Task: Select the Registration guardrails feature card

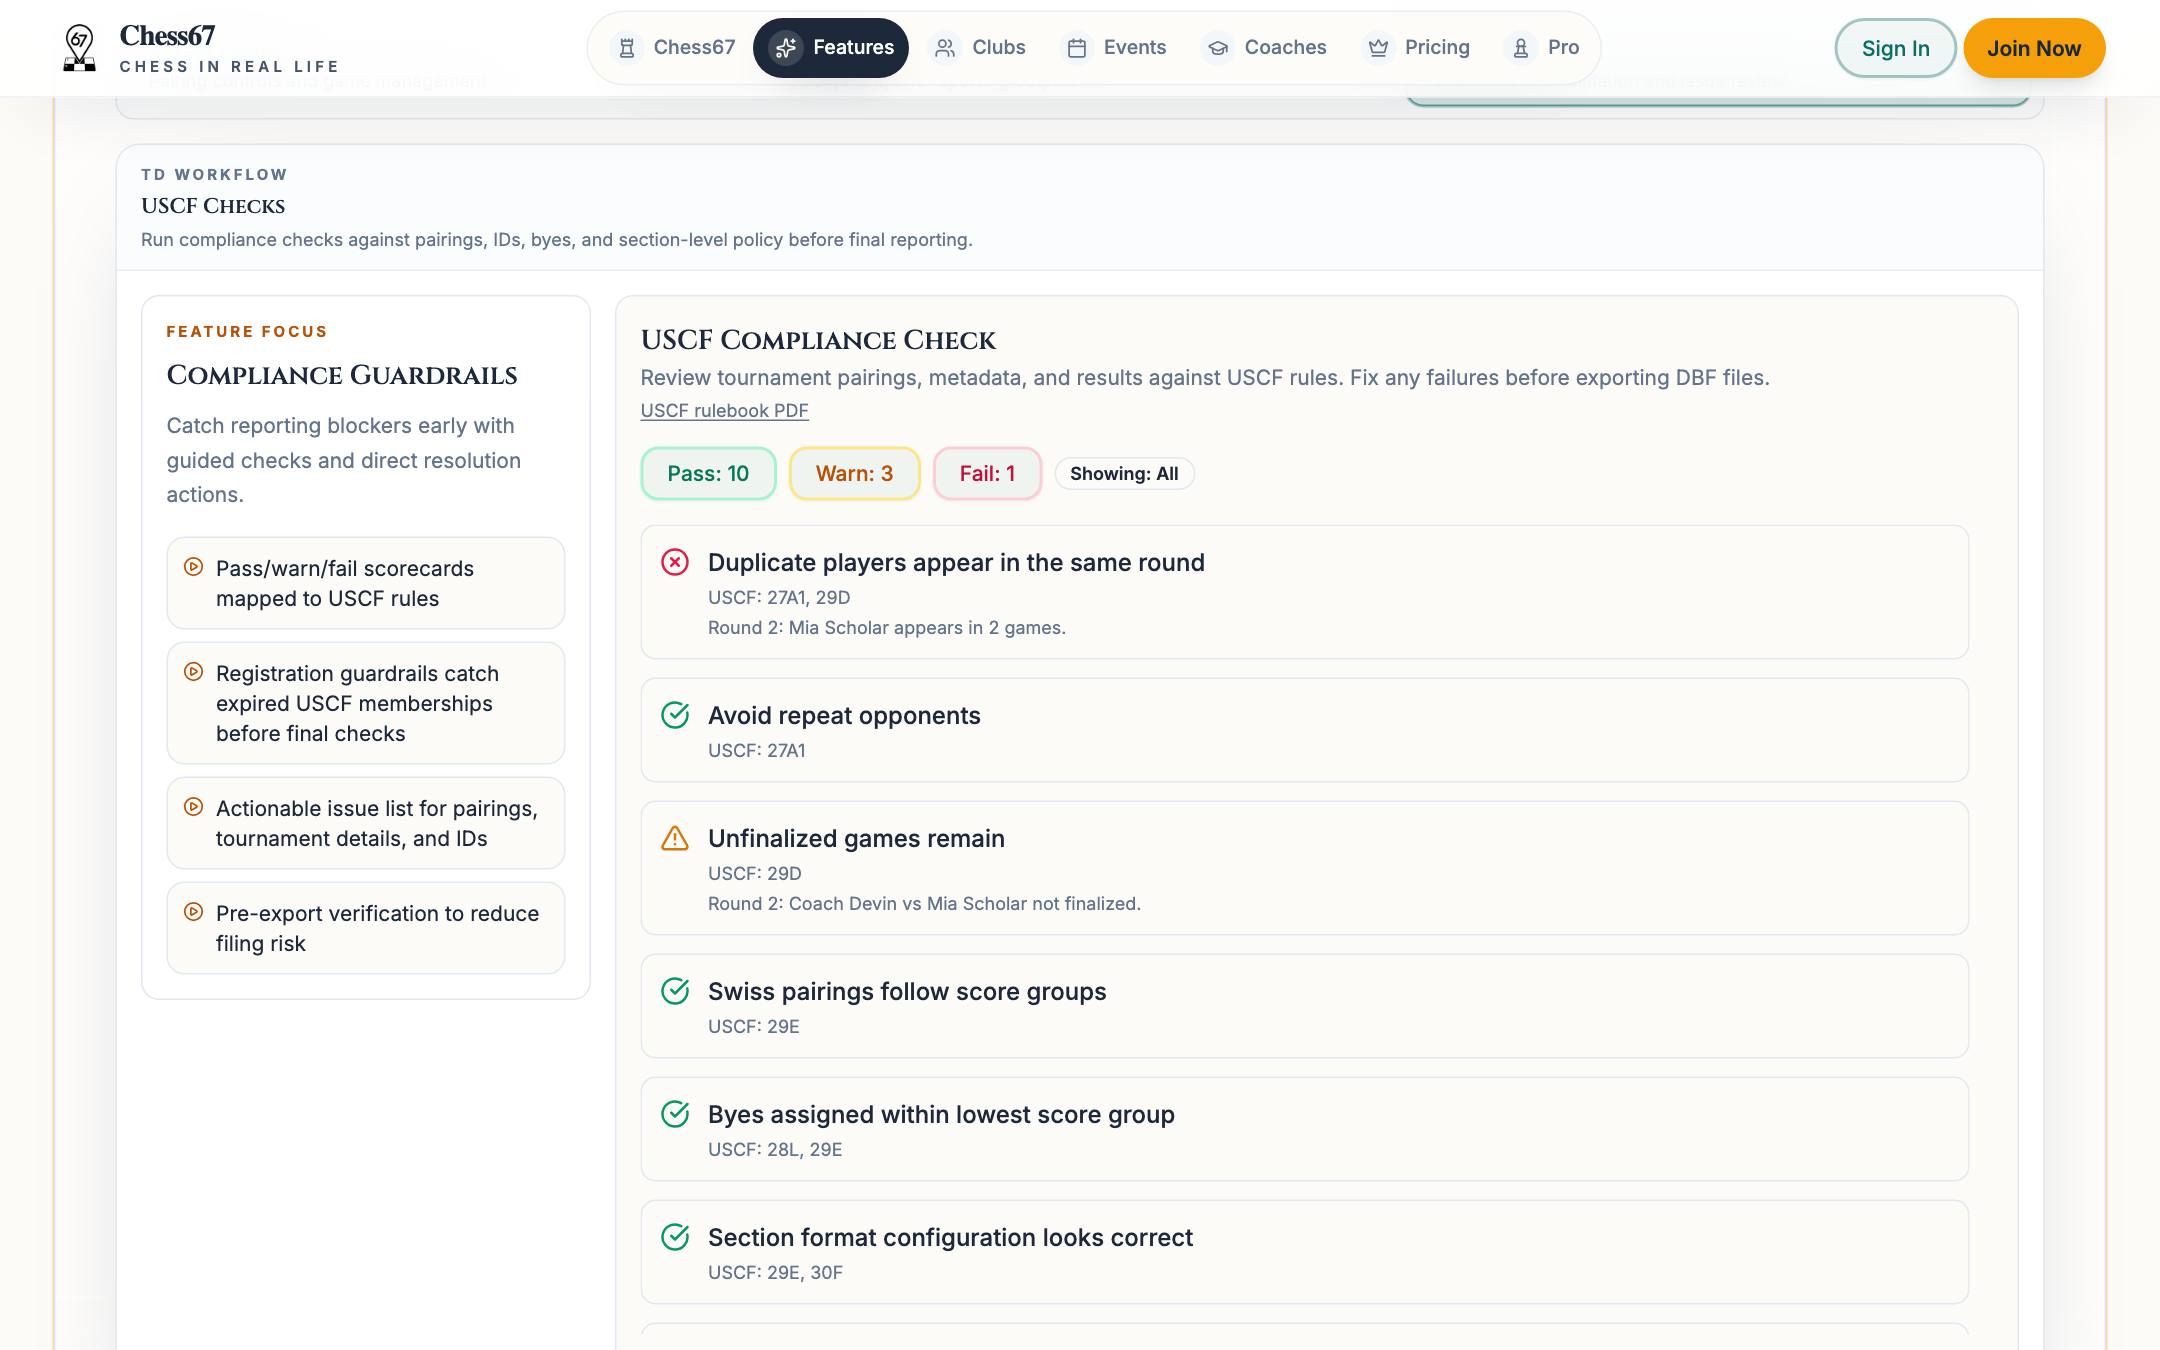Action: tap(366, 703)
